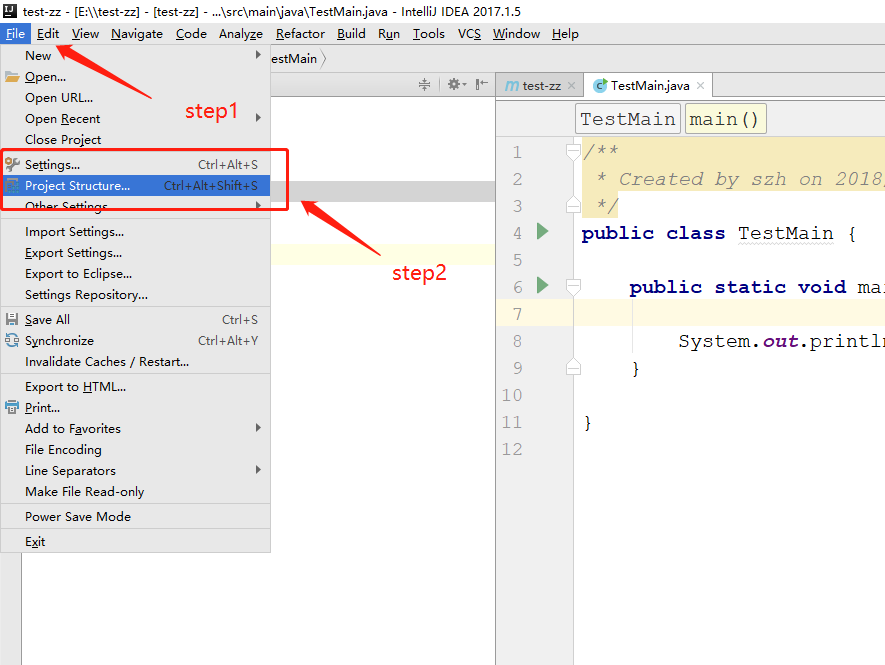This screenshot has height=665, width=885.
Task: Open the Navigate menu
Action: point(137,34)
